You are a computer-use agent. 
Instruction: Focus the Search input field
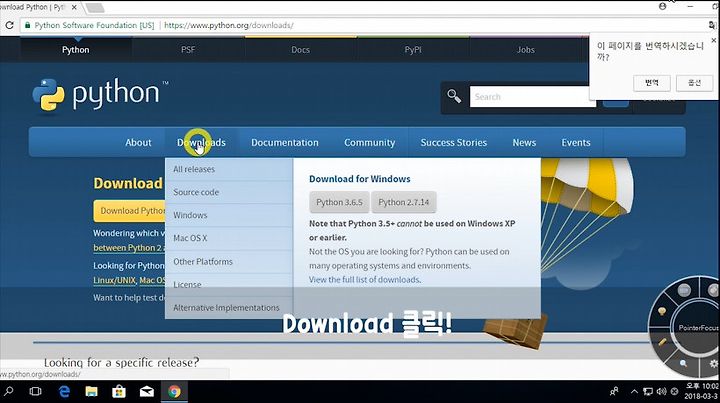click(532, 97)
